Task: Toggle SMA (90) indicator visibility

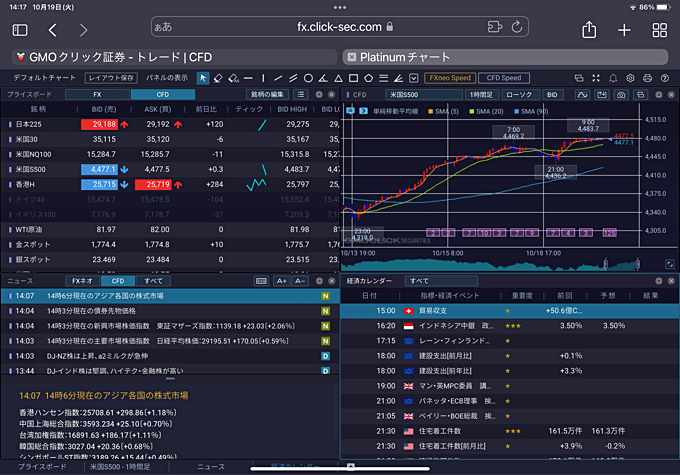Action: click(x=531, y=111)
